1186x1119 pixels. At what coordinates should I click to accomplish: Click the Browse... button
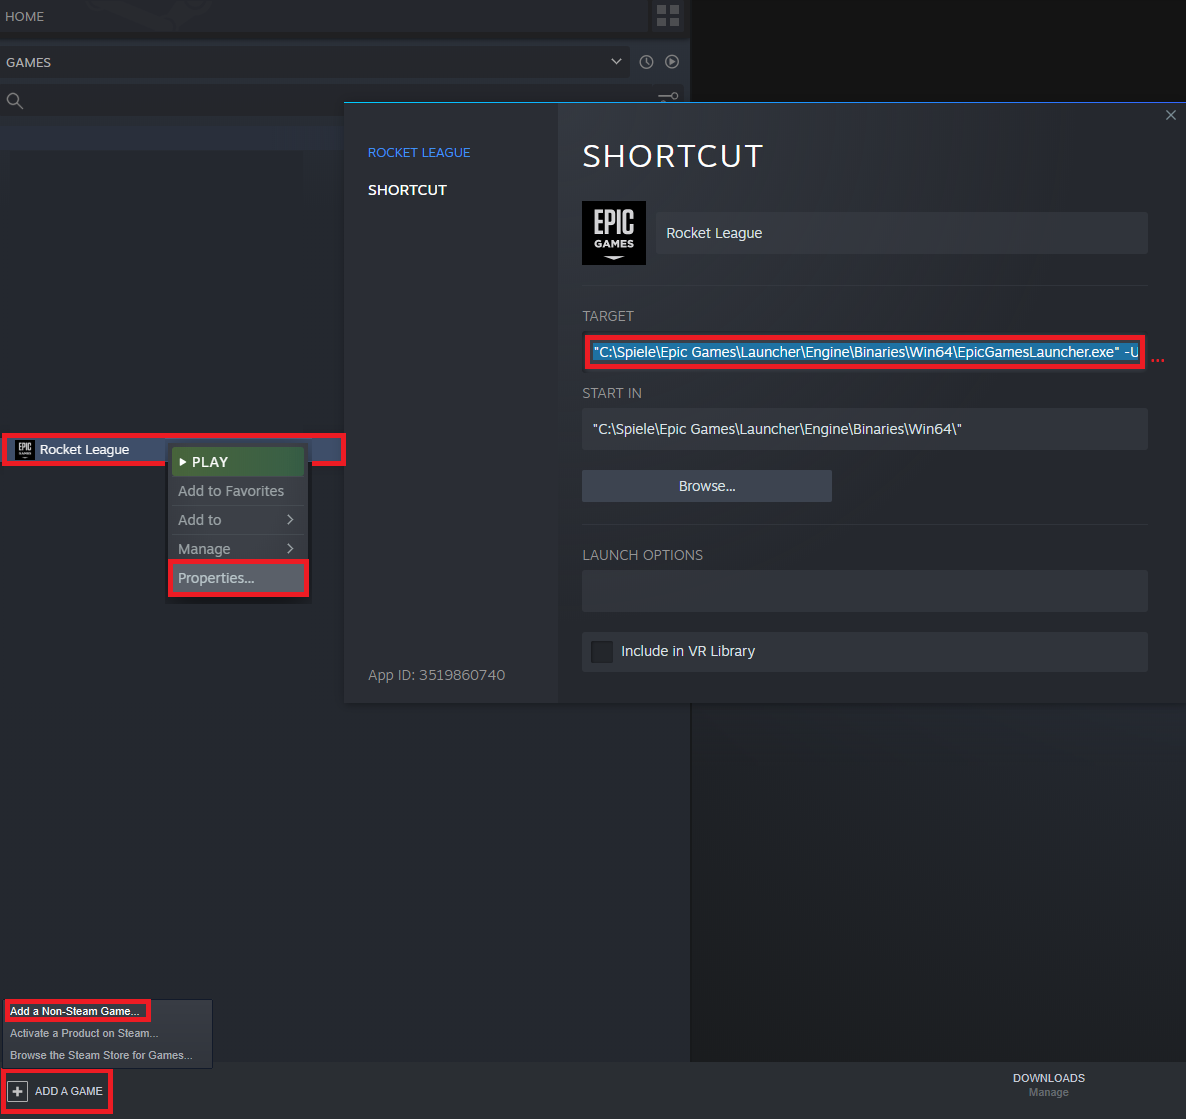tap(706, 486)
